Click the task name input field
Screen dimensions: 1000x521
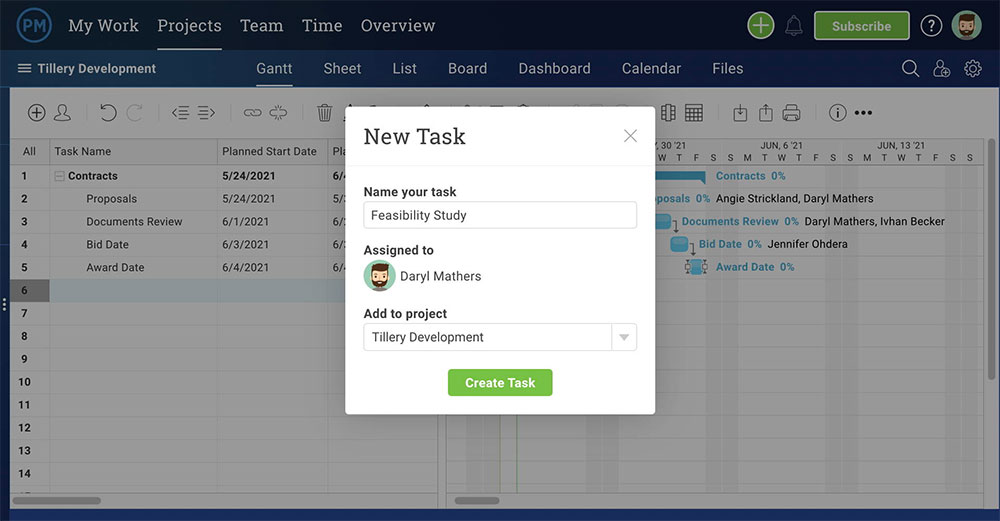[x=500, y=215]
